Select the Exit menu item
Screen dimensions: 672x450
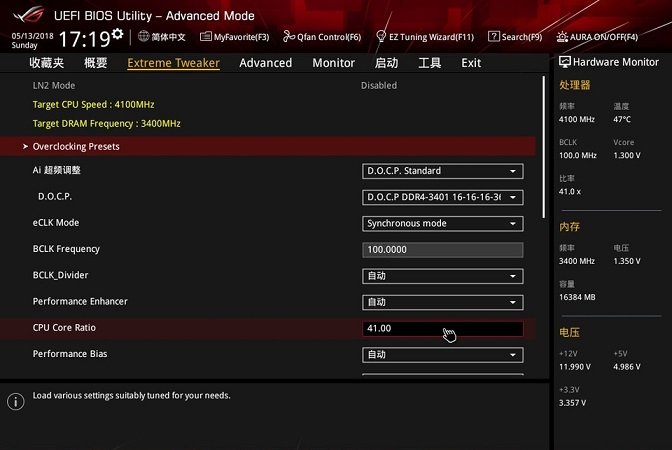click(471, 63)
